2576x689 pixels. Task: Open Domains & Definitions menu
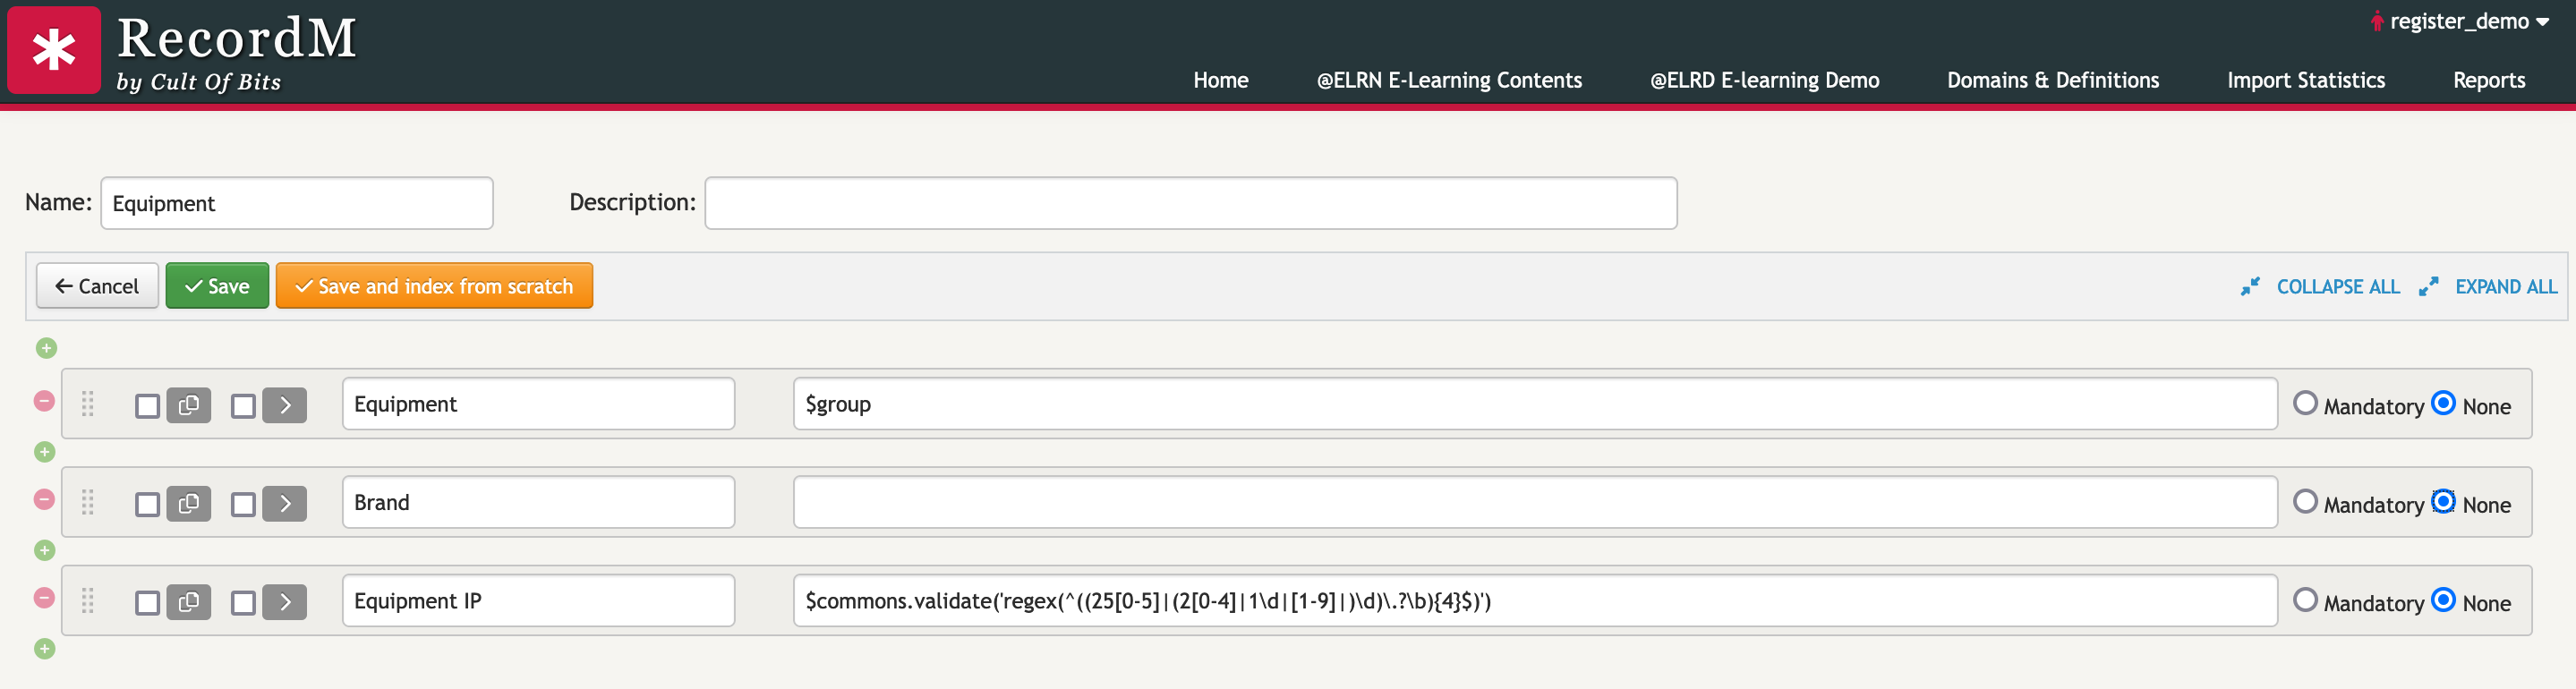2053,80
